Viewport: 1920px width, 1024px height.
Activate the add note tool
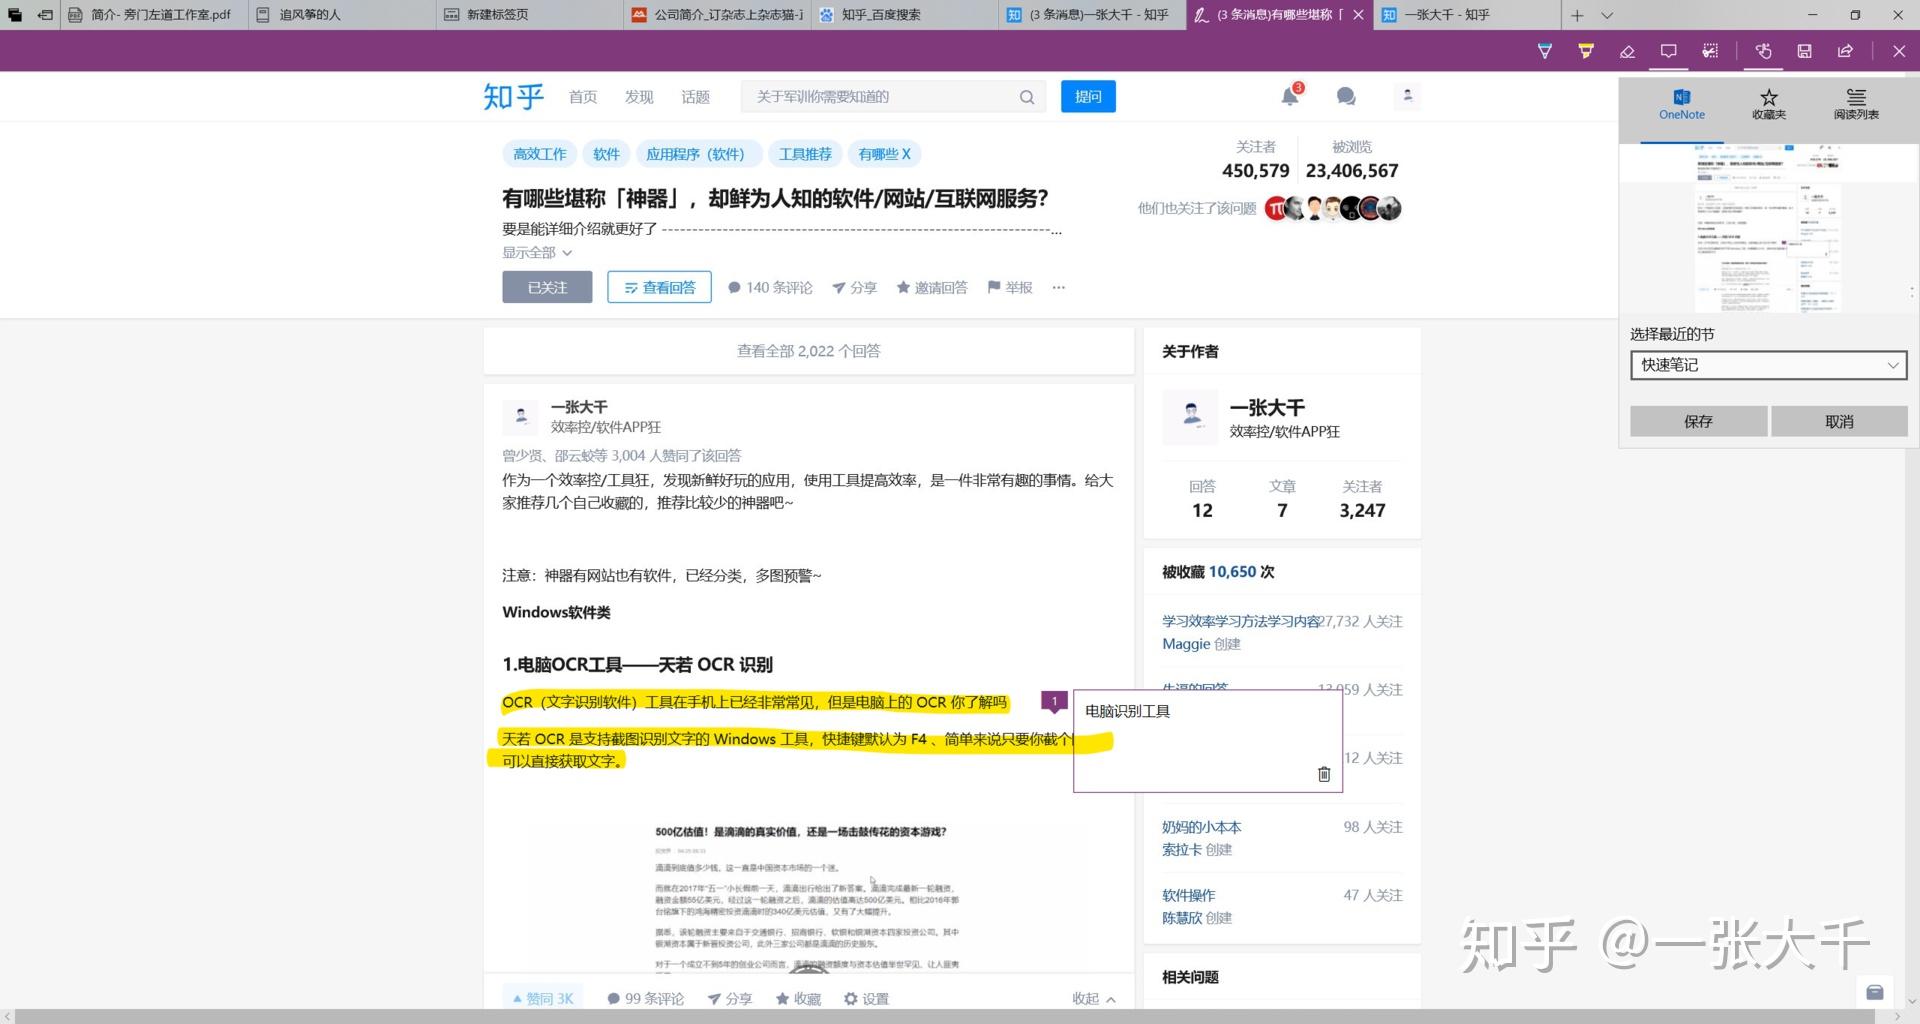click(x=1668, y=51)
